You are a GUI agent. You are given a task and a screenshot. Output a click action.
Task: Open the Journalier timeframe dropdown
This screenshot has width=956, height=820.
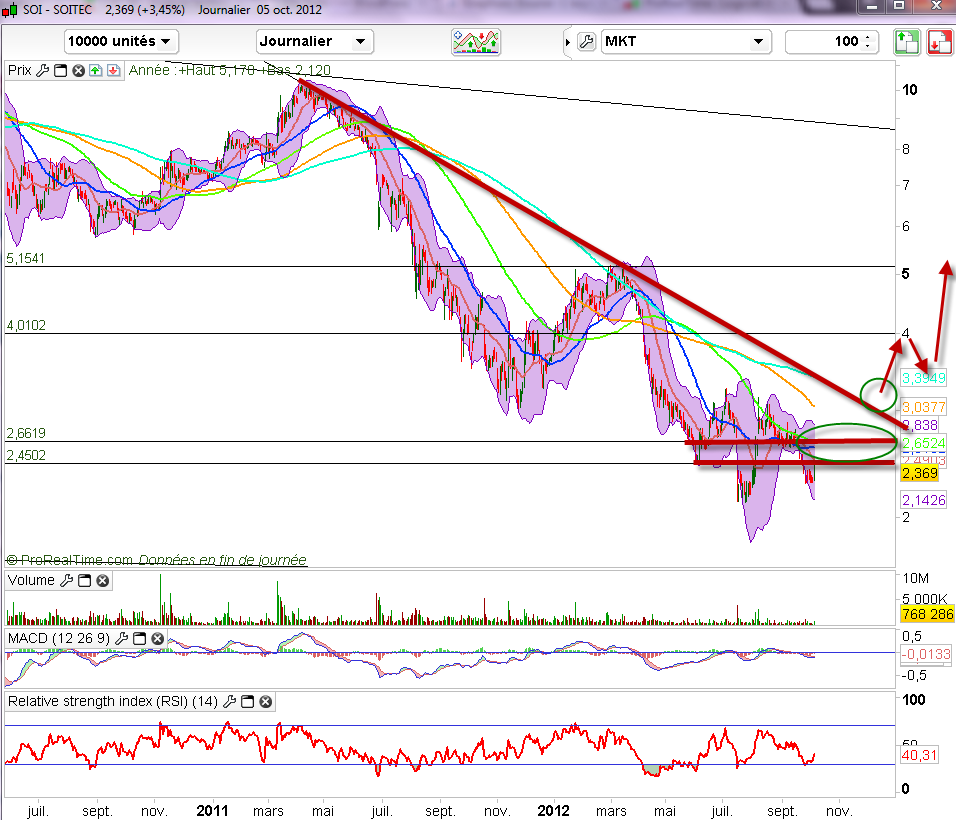pyautogui.click(x=314, y=42)
